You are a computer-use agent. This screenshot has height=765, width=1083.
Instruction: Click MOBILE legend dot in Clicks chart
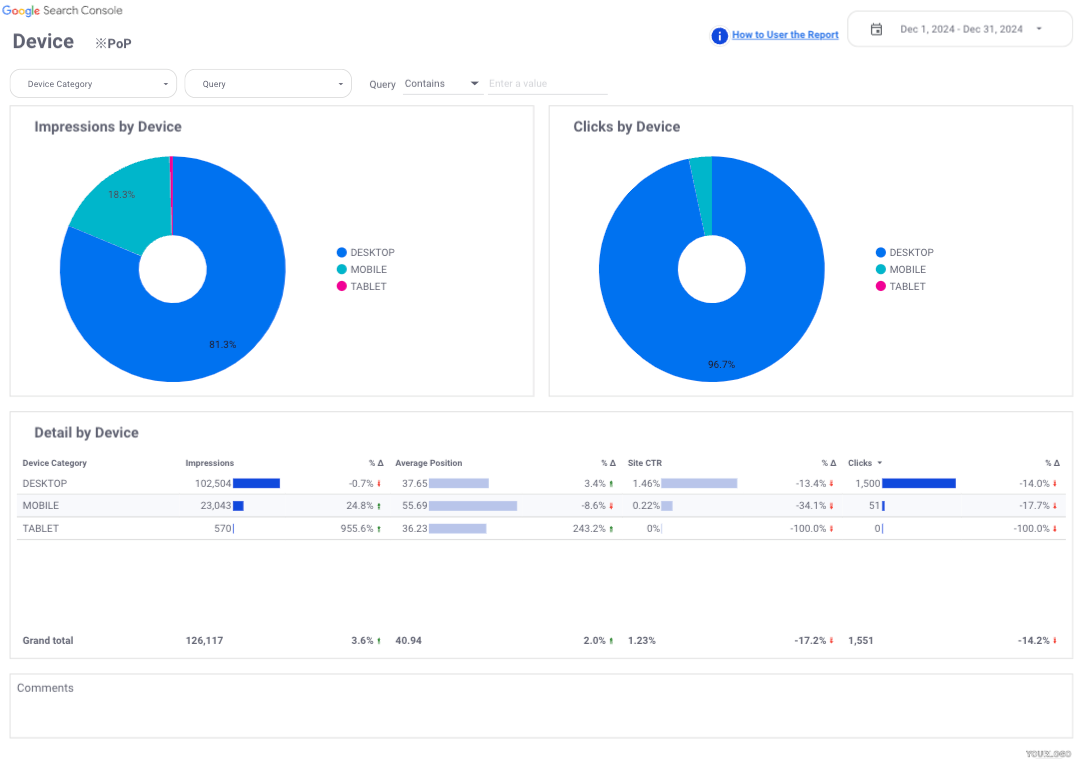pyautogui.click(x=881, y=270)
